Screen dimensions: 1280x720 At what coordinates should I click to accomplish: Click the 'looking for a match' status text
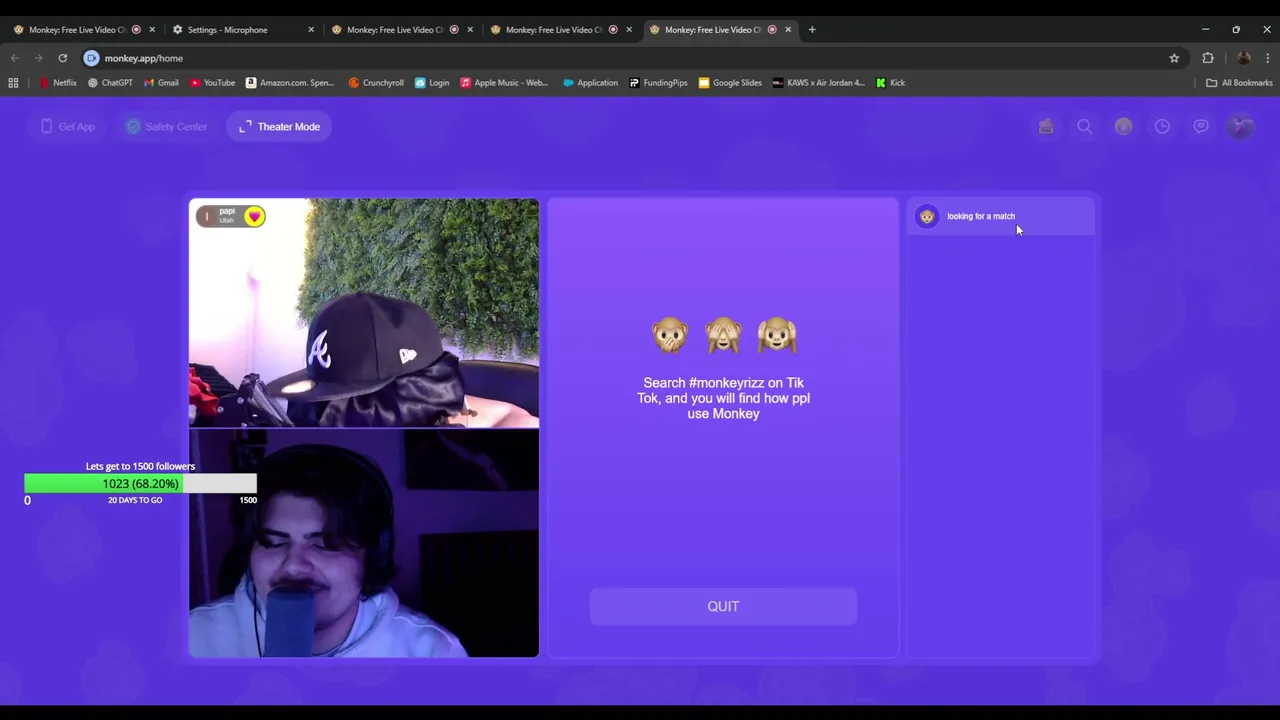(981, 216)
